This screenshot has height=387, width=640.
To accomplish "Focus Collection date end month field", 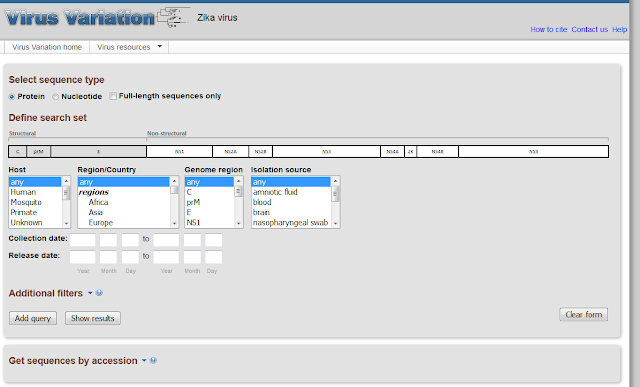I will pyautogui.click(x=192, y=240).
